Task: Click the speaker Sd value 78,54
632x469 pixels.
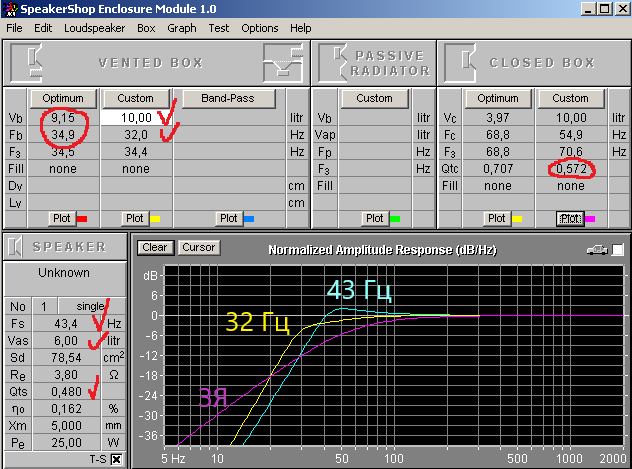Action: (66, 358)
